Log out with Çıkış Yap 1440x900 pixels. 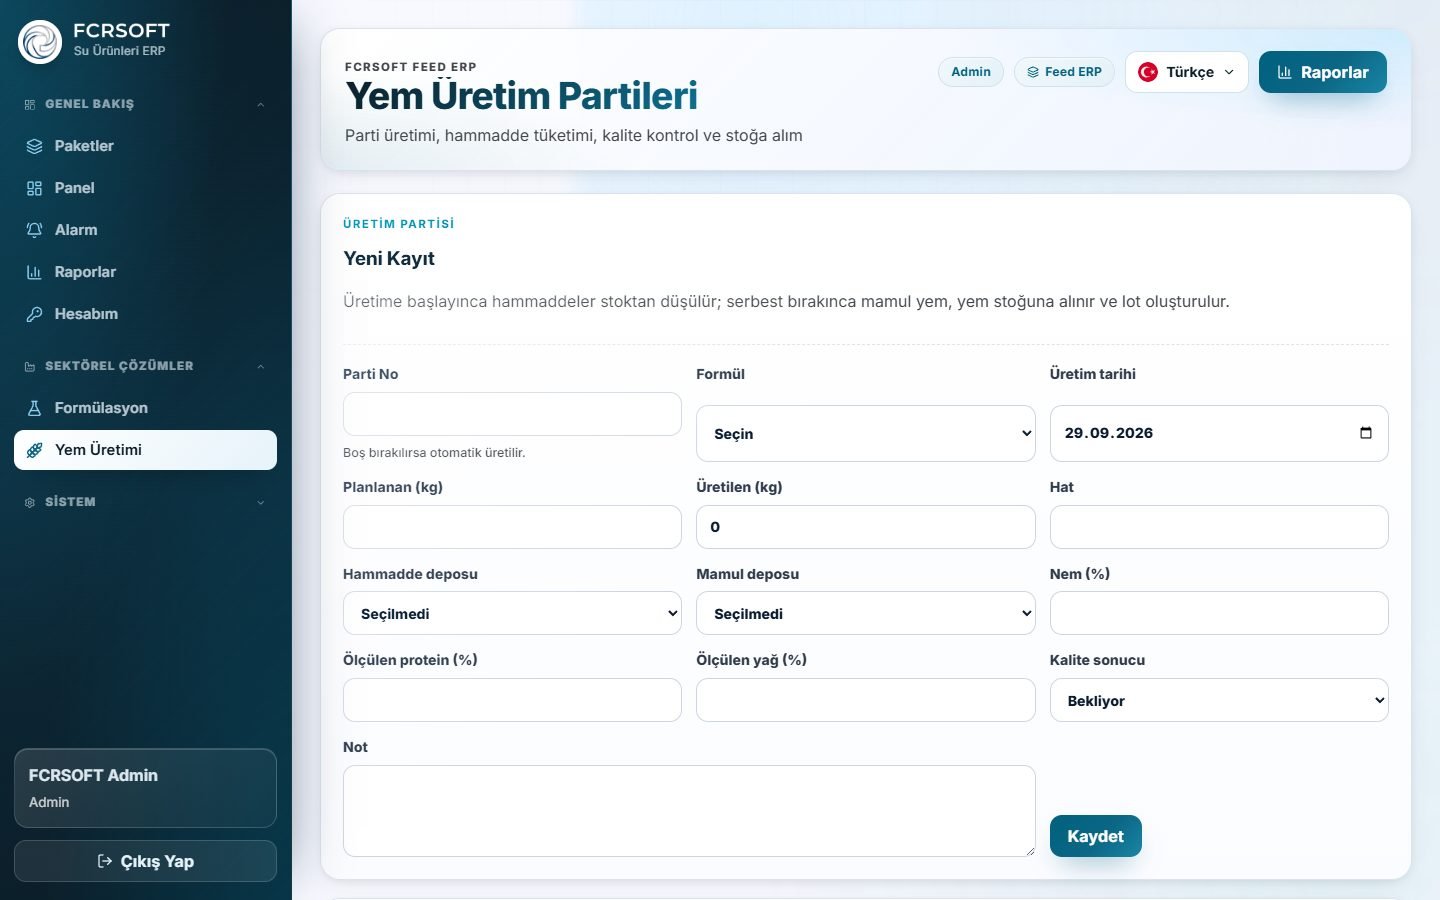(x=145, y=861)
